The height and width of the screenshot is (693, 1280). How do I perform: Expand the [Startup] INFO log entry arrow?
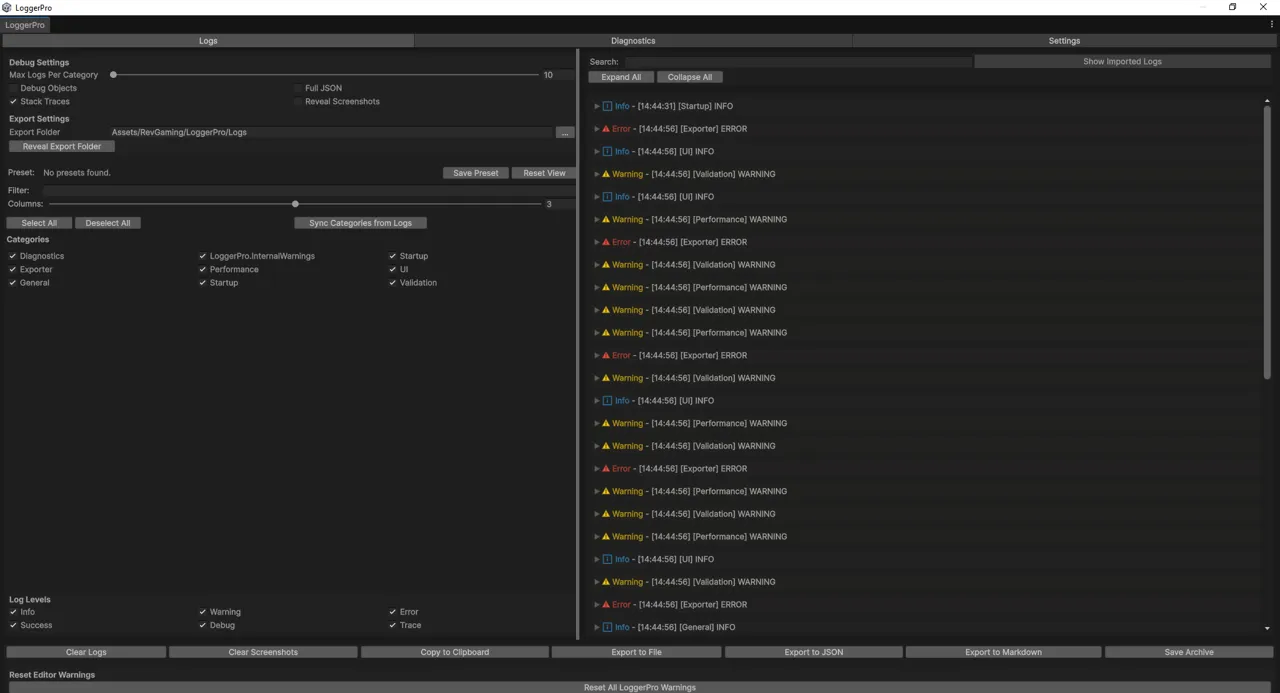tap(597, 106)
